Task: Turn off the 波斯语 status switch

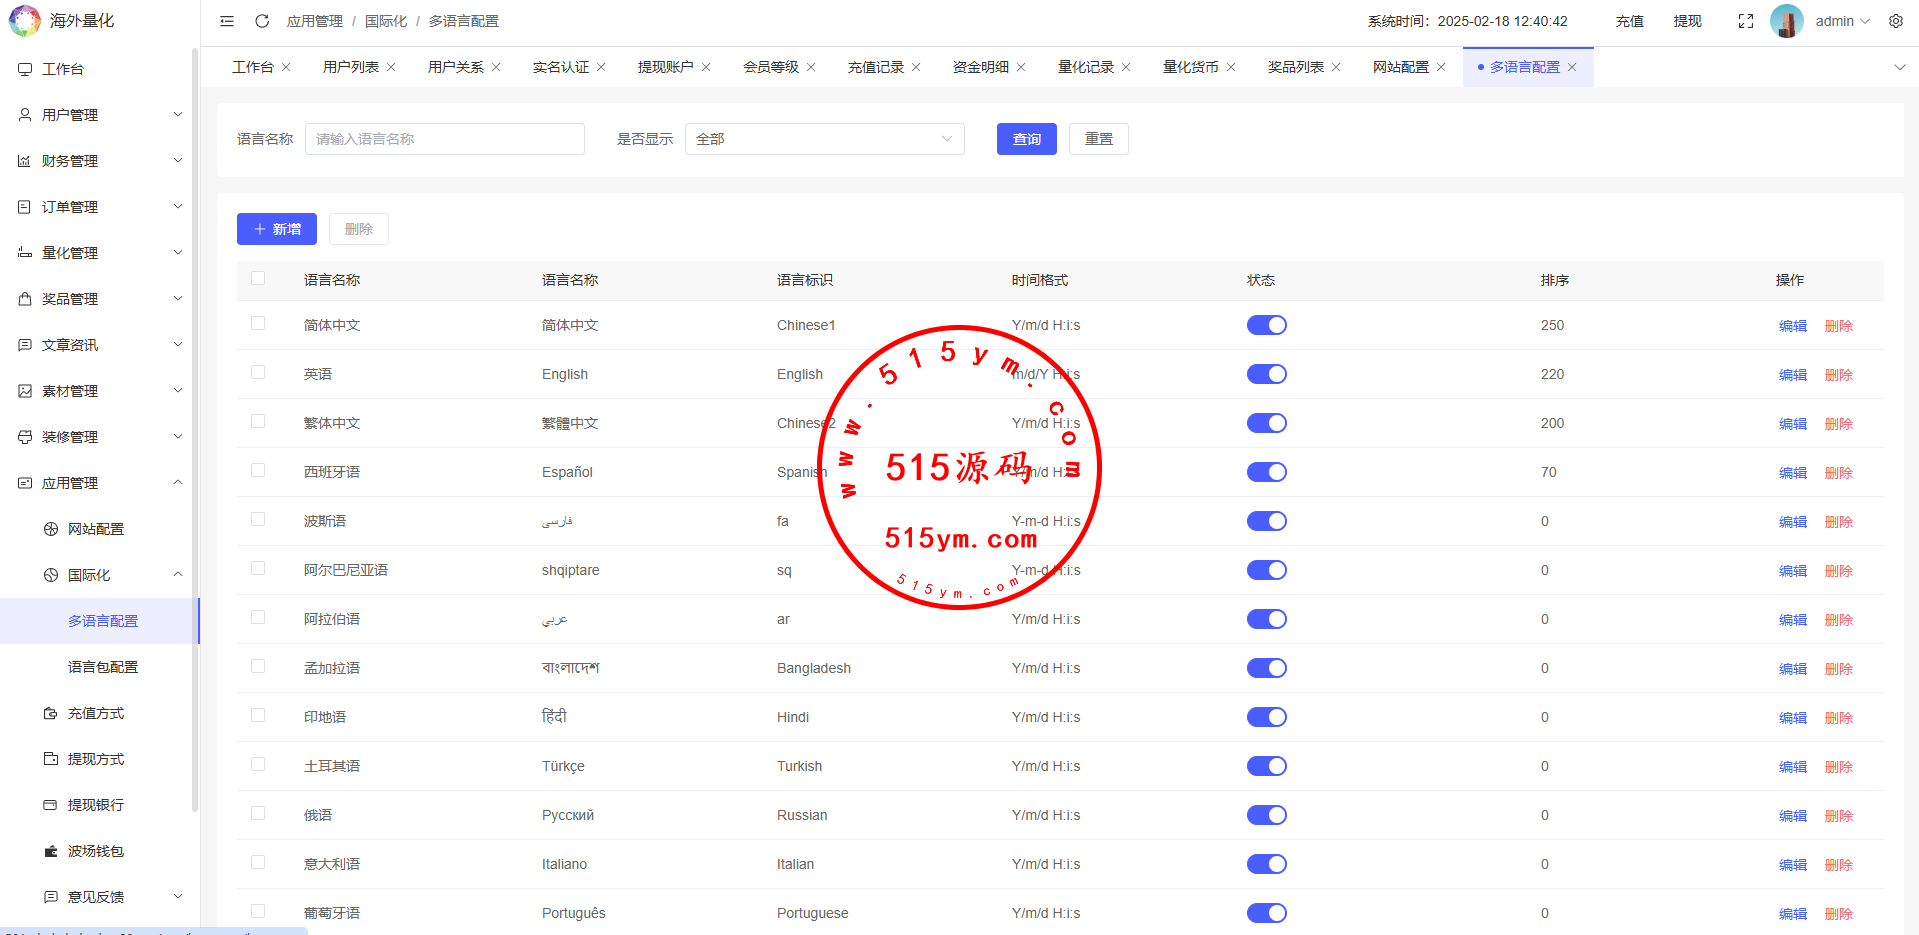Action: pyautogui.click(x=1266, y=521)
